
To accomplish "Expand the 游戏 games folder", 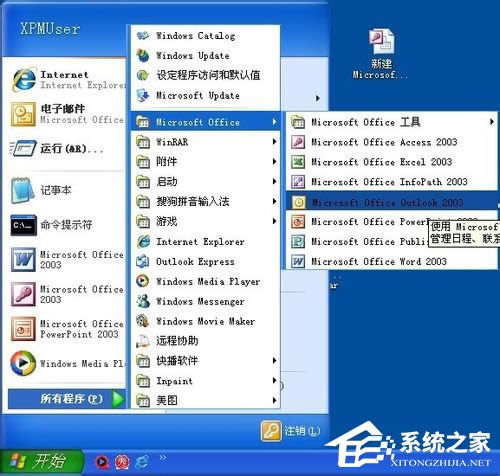I will point(205,221).
